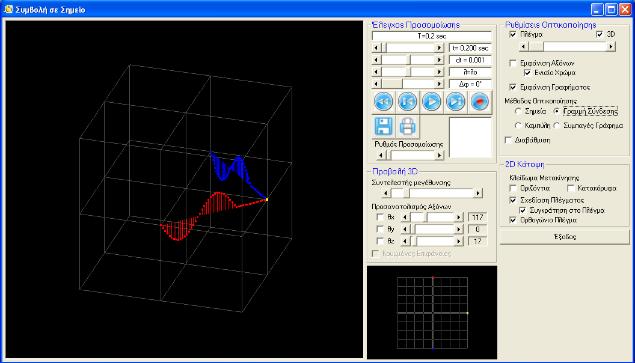
Task: Click right arrow of Δφ scrollbar
Action: point(439,84)
